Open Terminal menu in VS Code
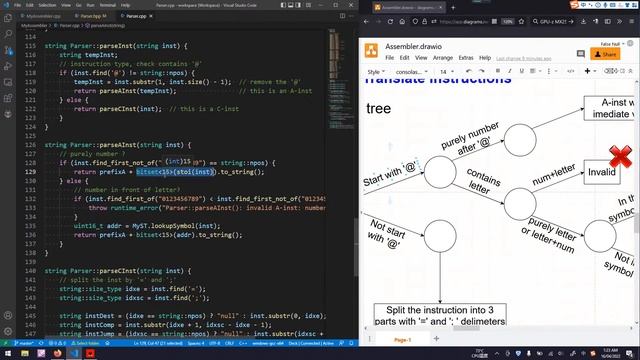The width and height of the screenshot is (640, 360). pos(108,5)
